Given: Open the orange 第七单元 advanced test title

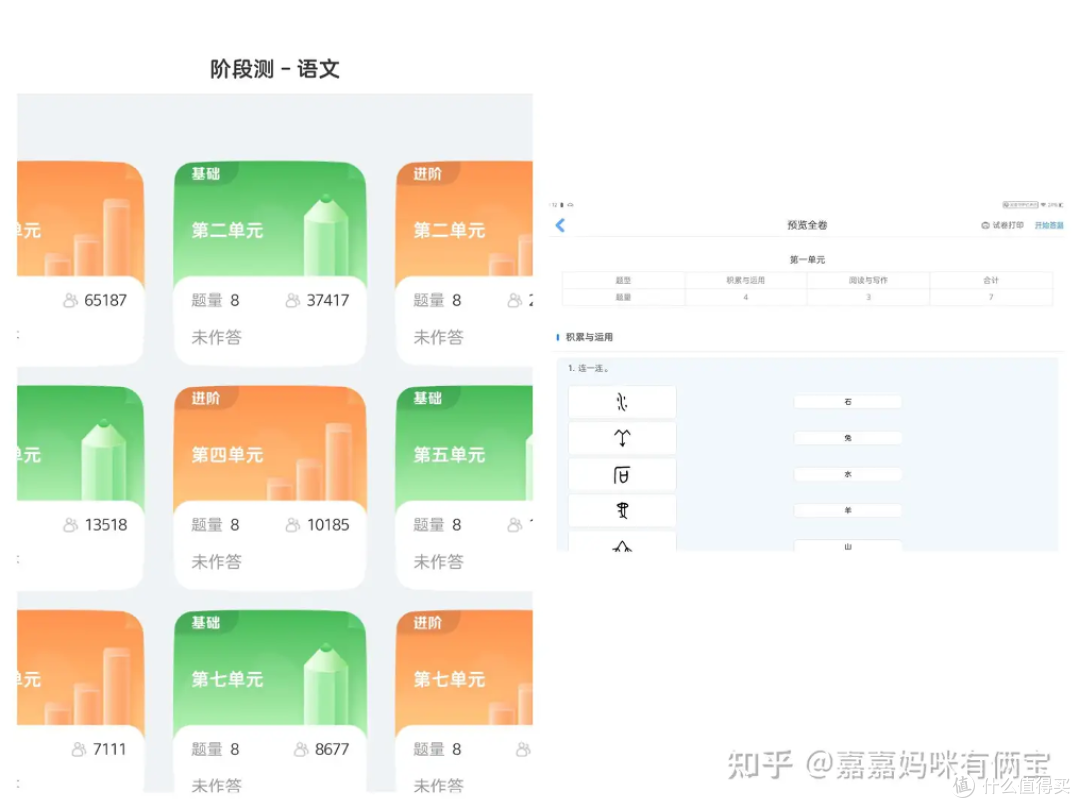Looking at the screenshot, I should (449, 679).
